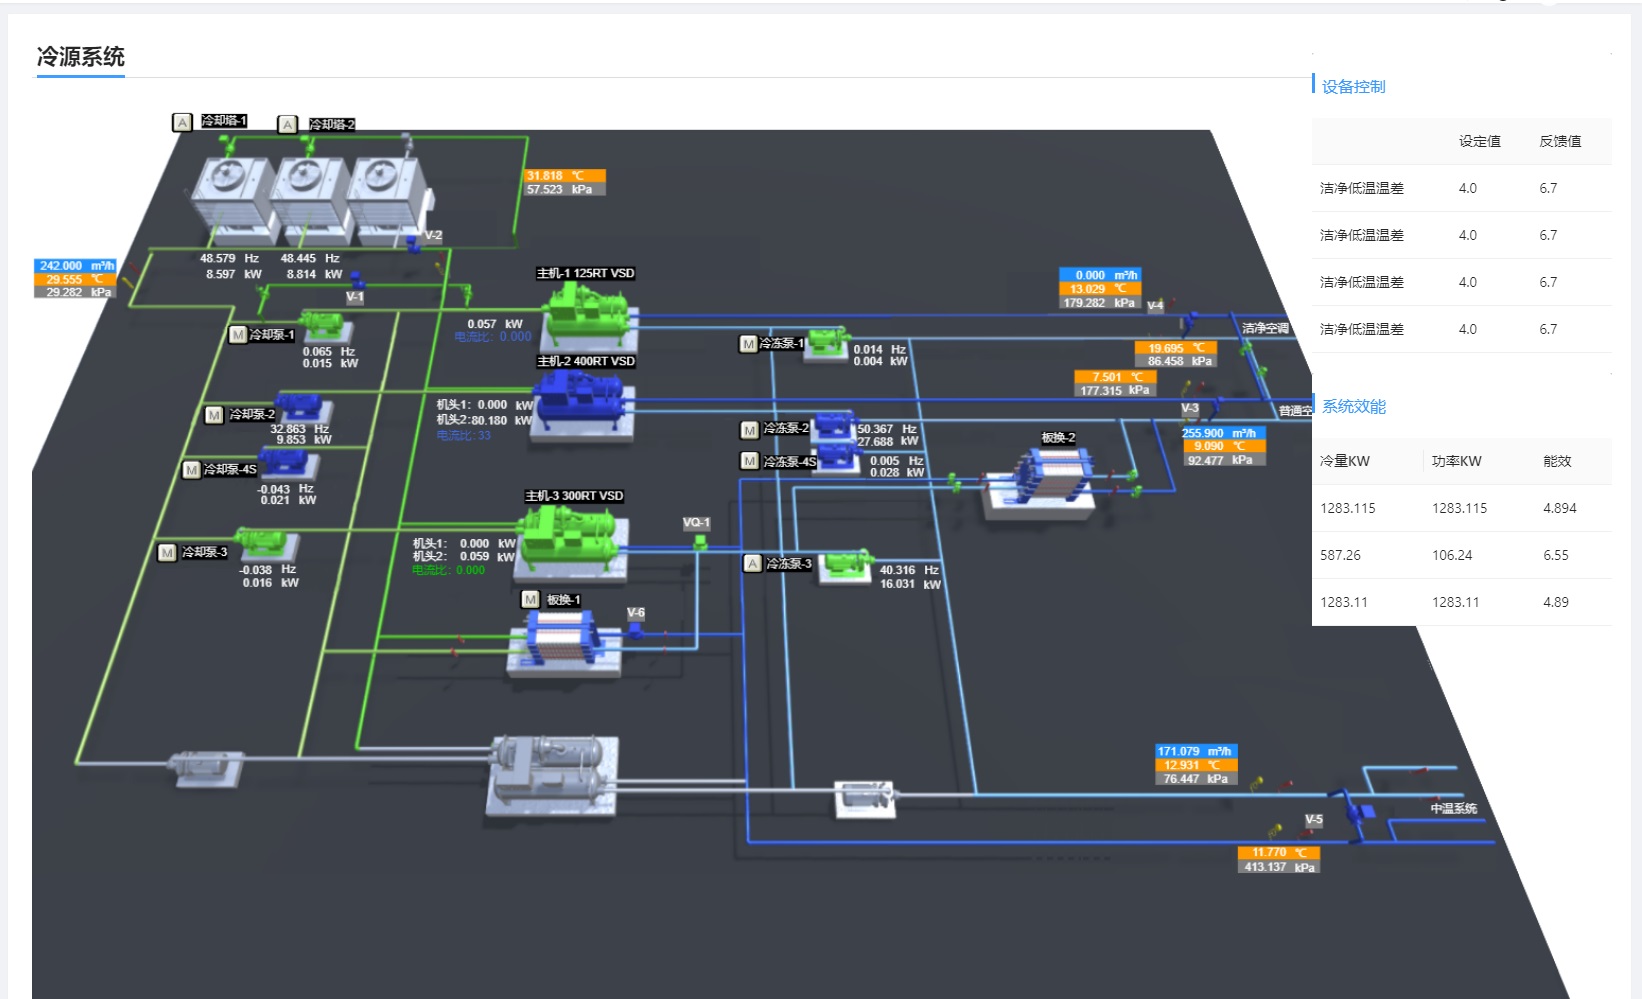Click the first 洁净低温温差 设定值 4.0 field
The image size is (1642, 999).
click(1467, 188)
